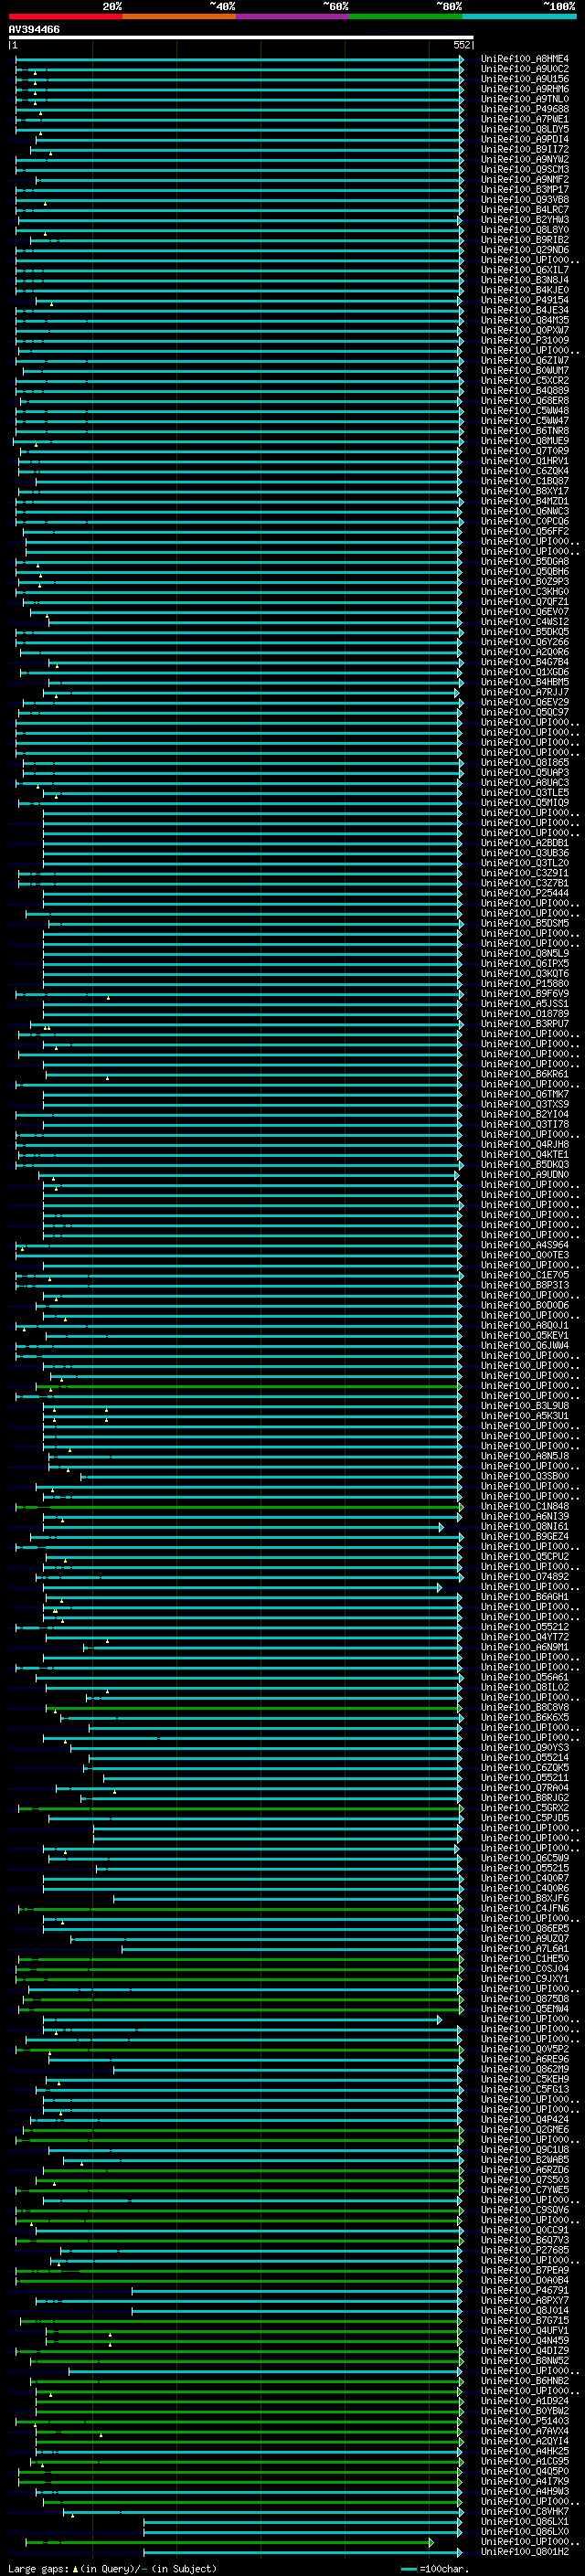Screen dimensions: 585x2576
Task: Select the UniRef100_A7RJJ7 label
Action: tap(525, 692)
